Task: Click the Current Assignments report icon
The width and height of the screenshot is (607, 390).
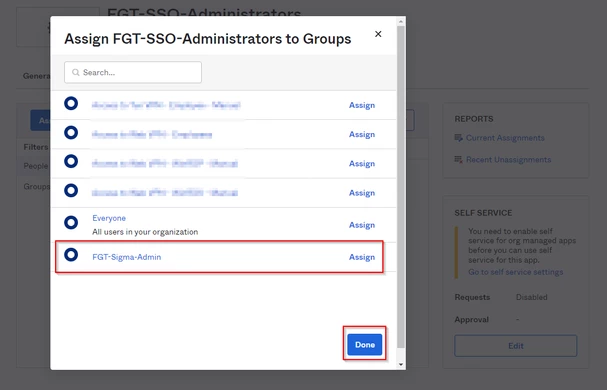Action: [x=459, y=138]
